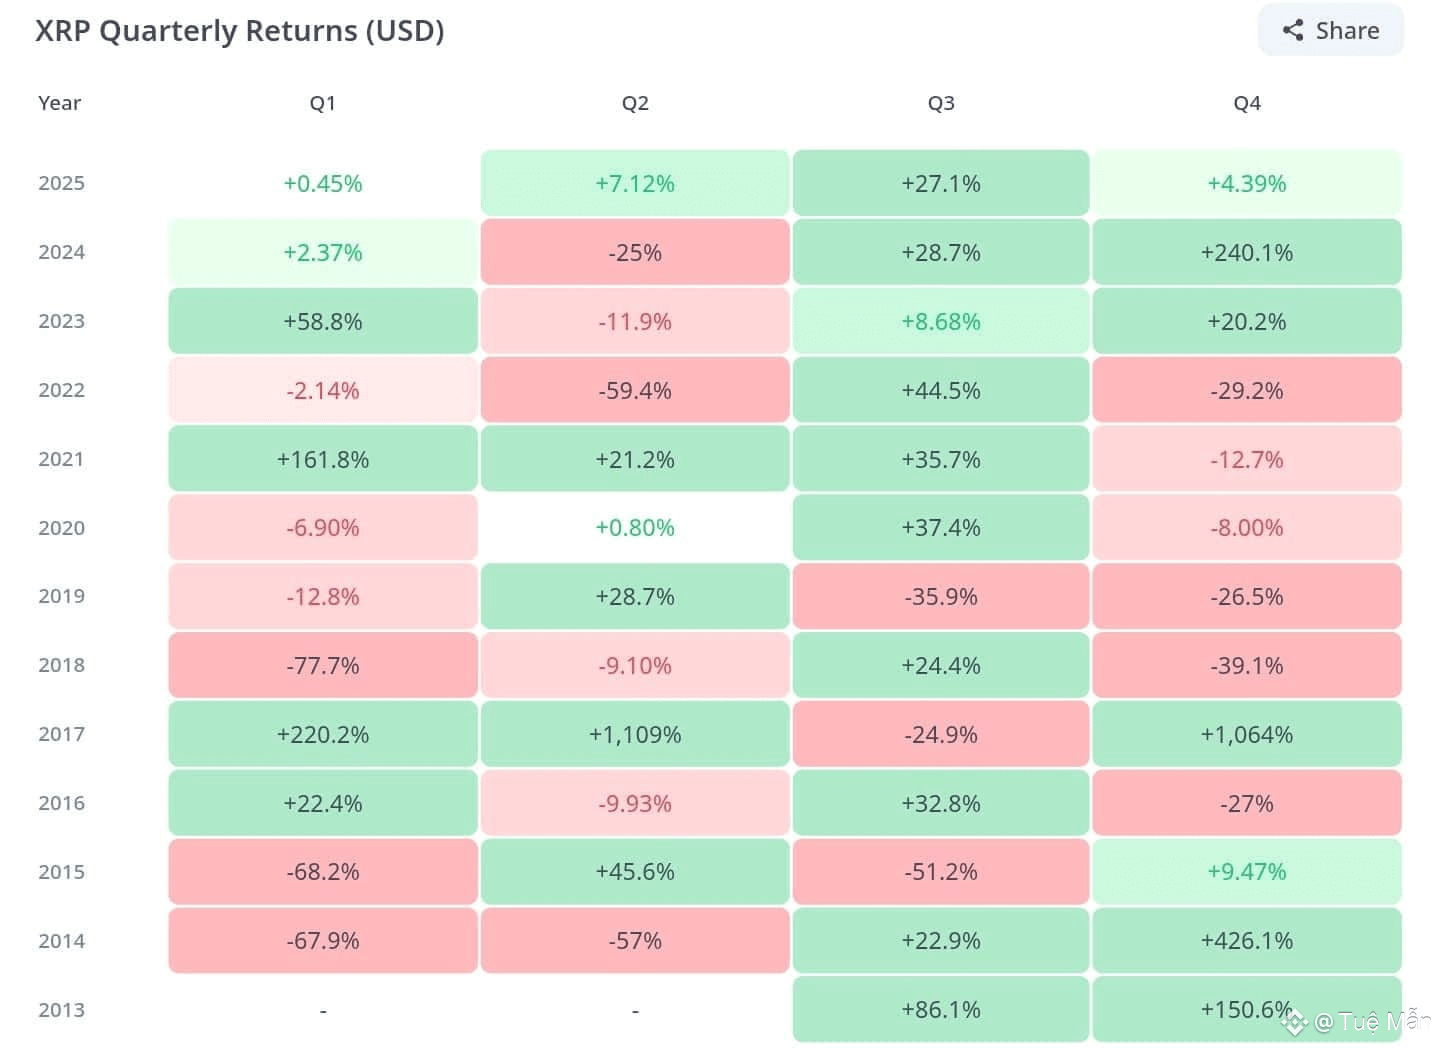Select the 2018 Q1 cell showing -77.7%
The width and height of the screenshot is (1440, 1048).
[322, 666]
